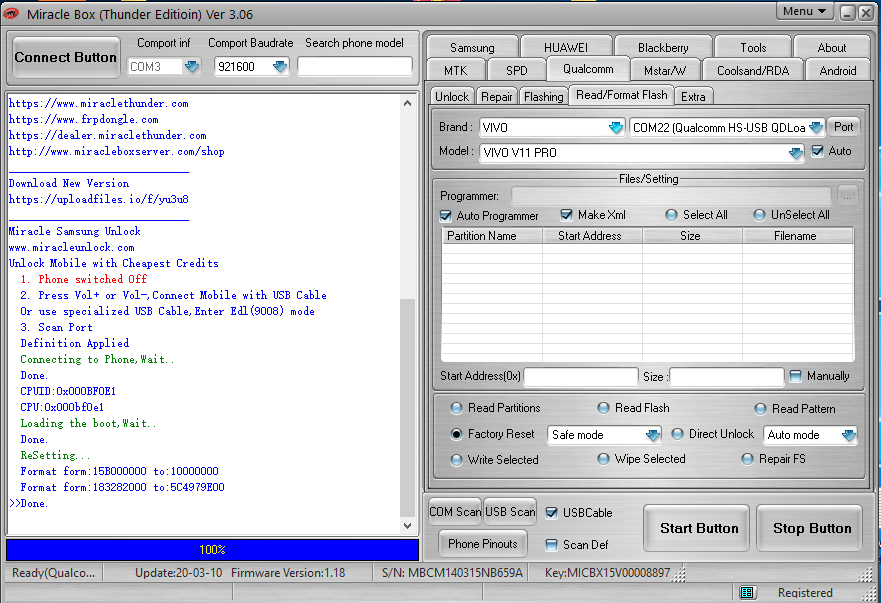Open the Tools tab
881x603 pixels.
(x=753, y=48)
